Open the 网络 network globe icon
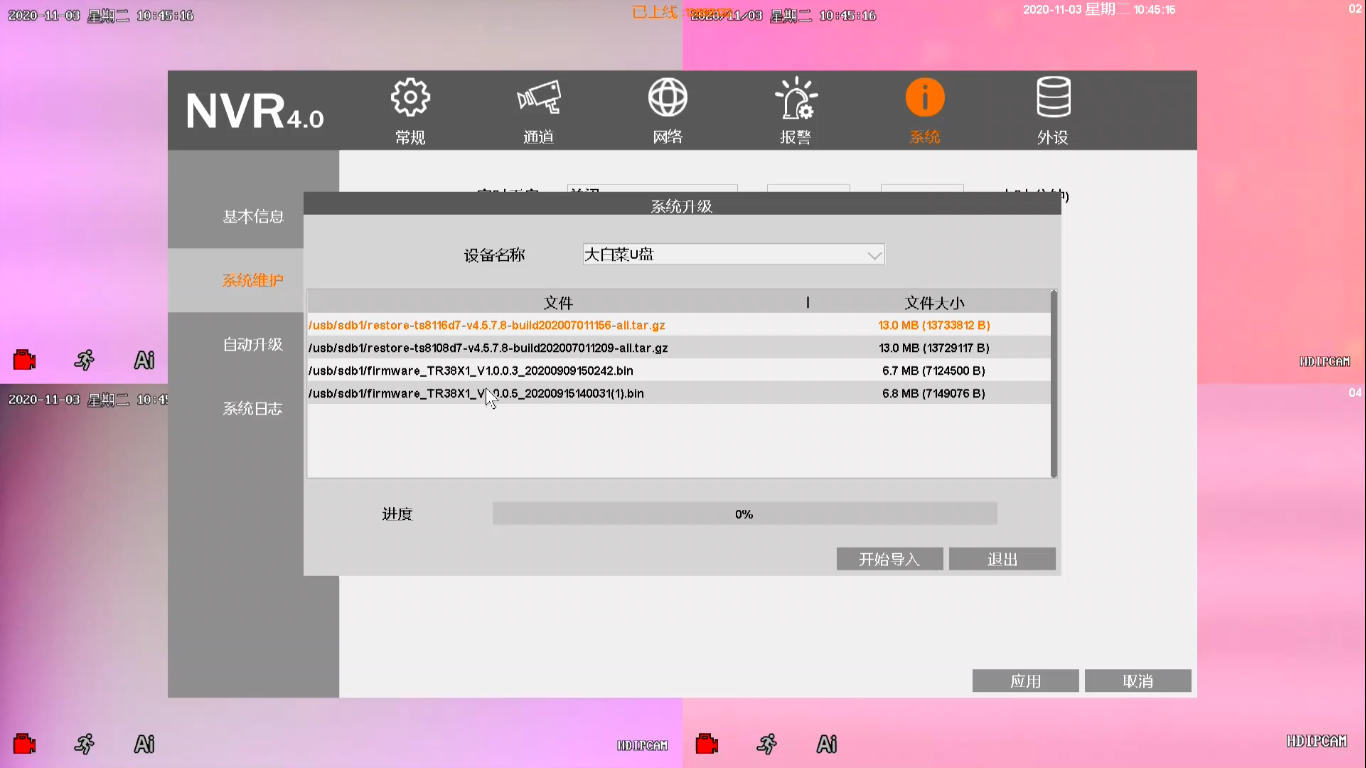 click(667, 97)
